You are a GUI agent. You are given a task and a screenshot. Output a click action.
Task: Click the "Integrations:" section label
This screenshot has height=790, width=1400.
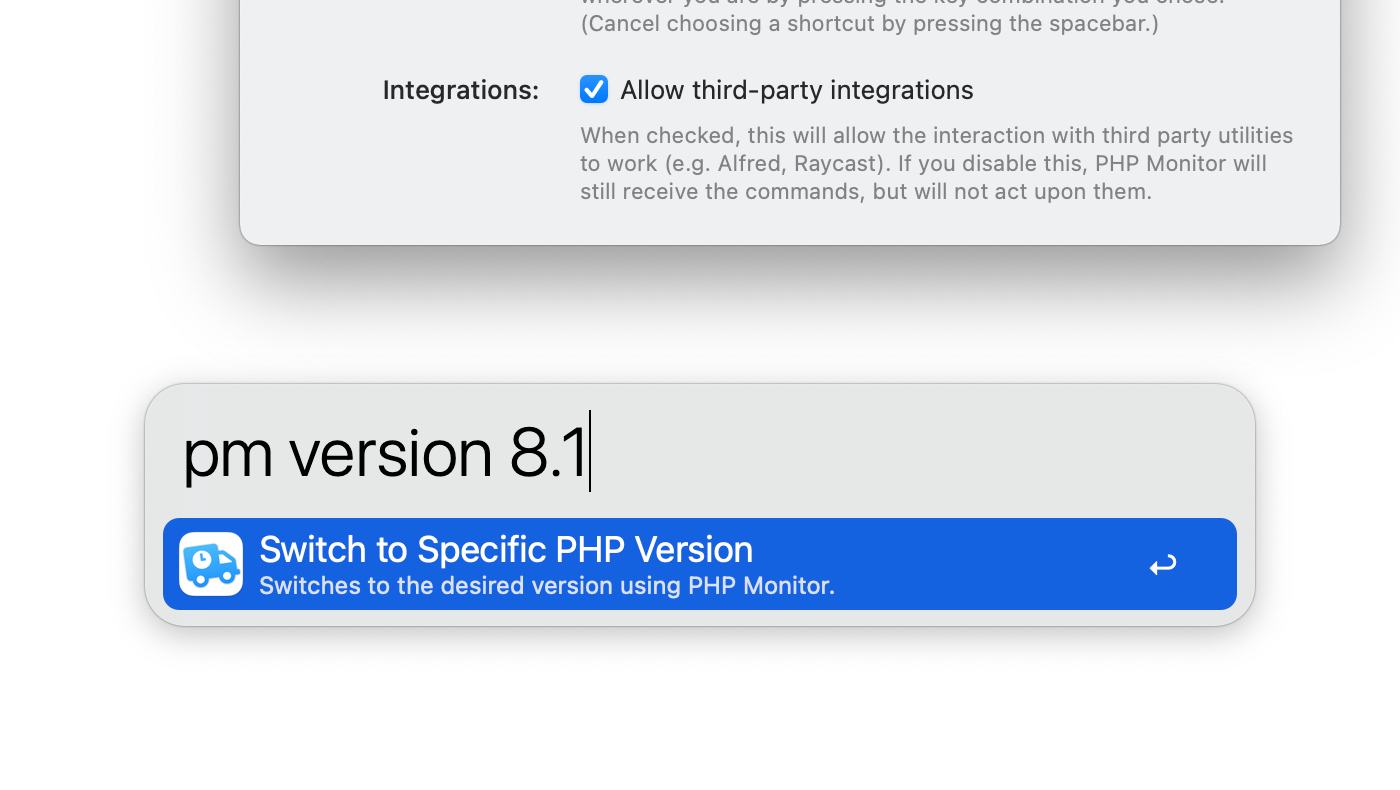click(x=461, y=90)
